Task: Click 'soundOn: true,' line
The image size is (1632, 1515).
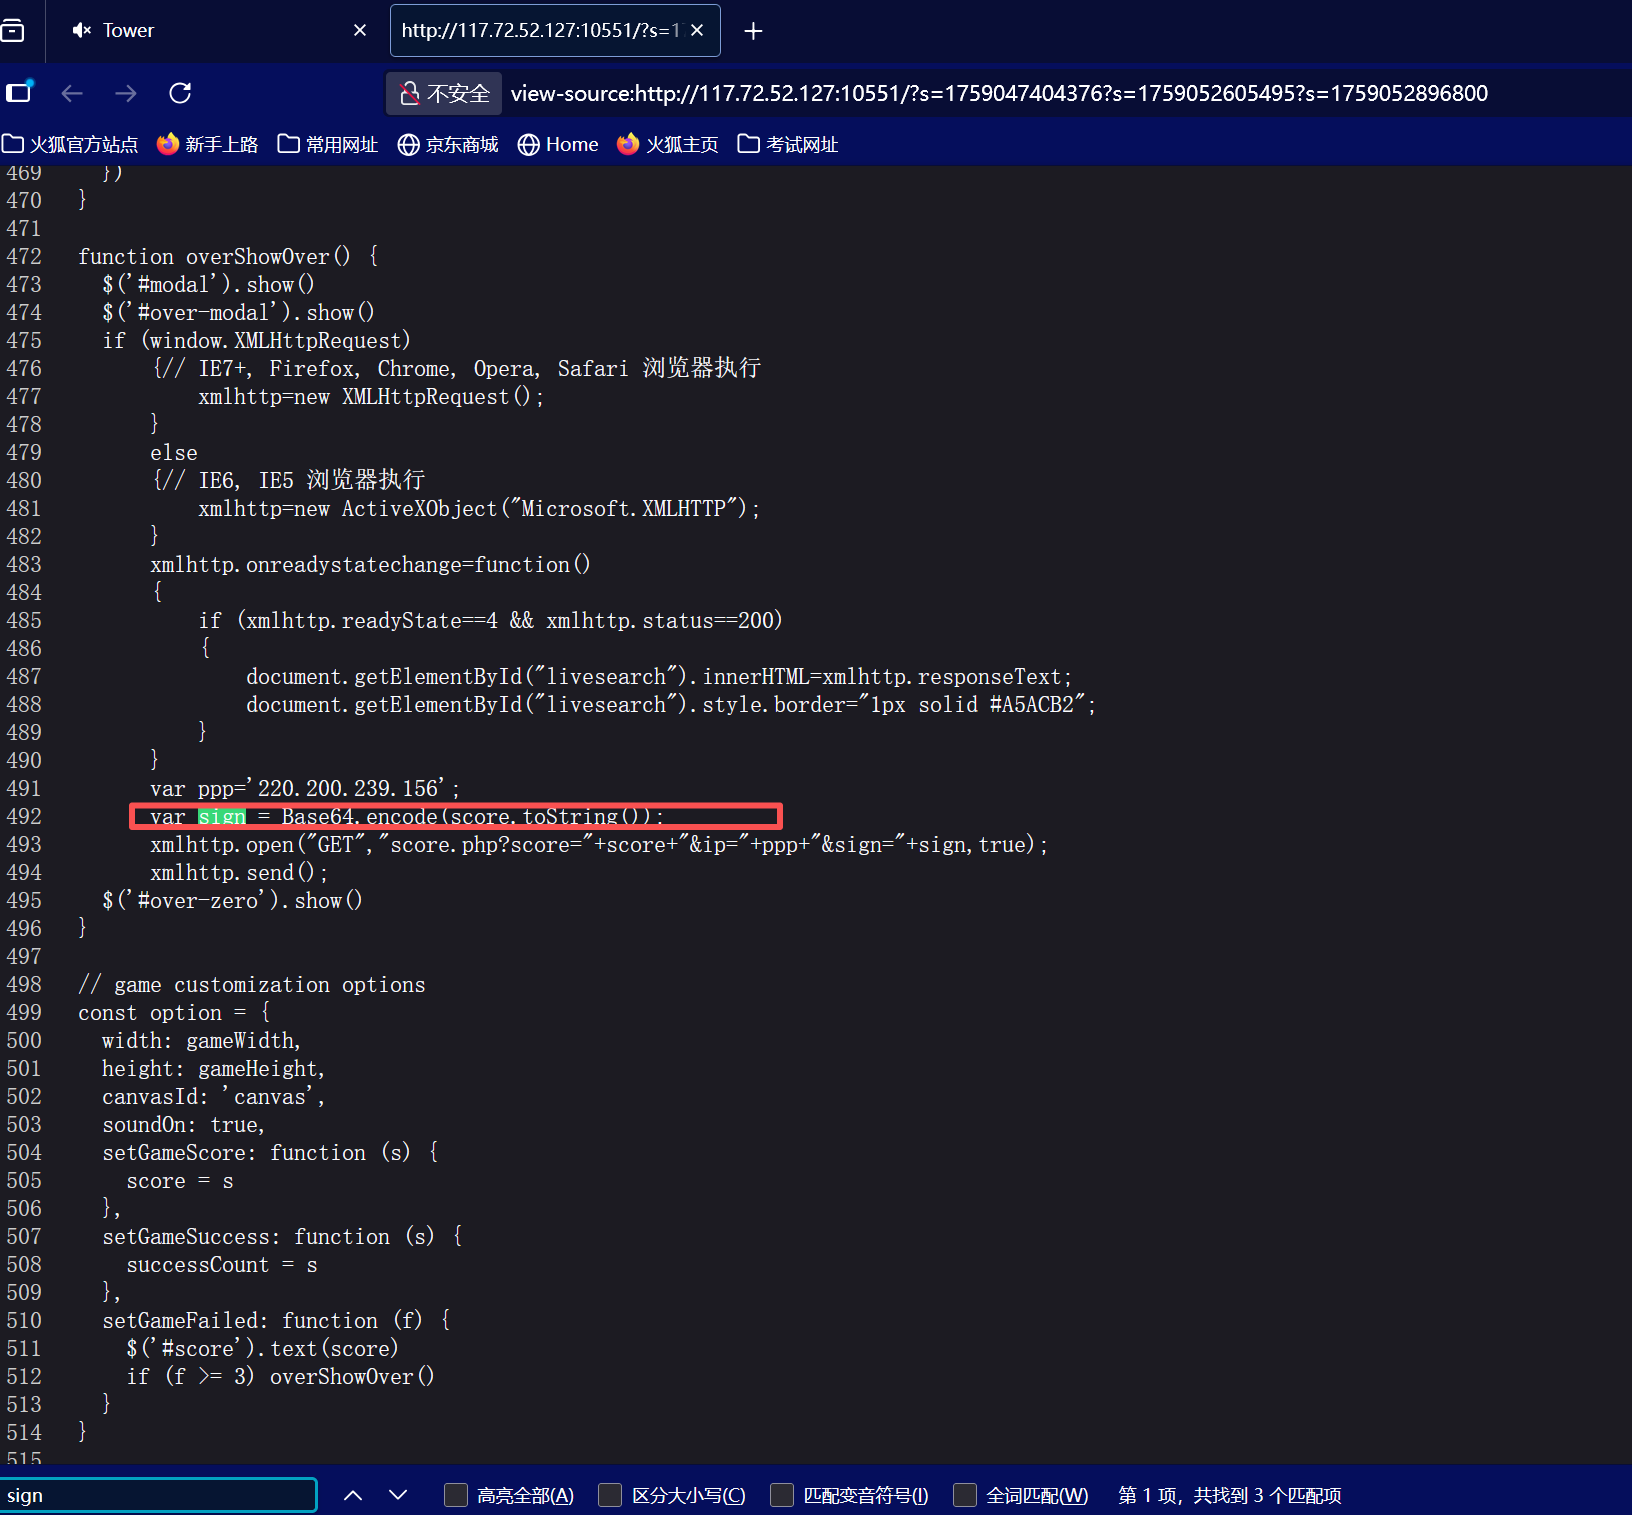Action: tap(184, 1124)
